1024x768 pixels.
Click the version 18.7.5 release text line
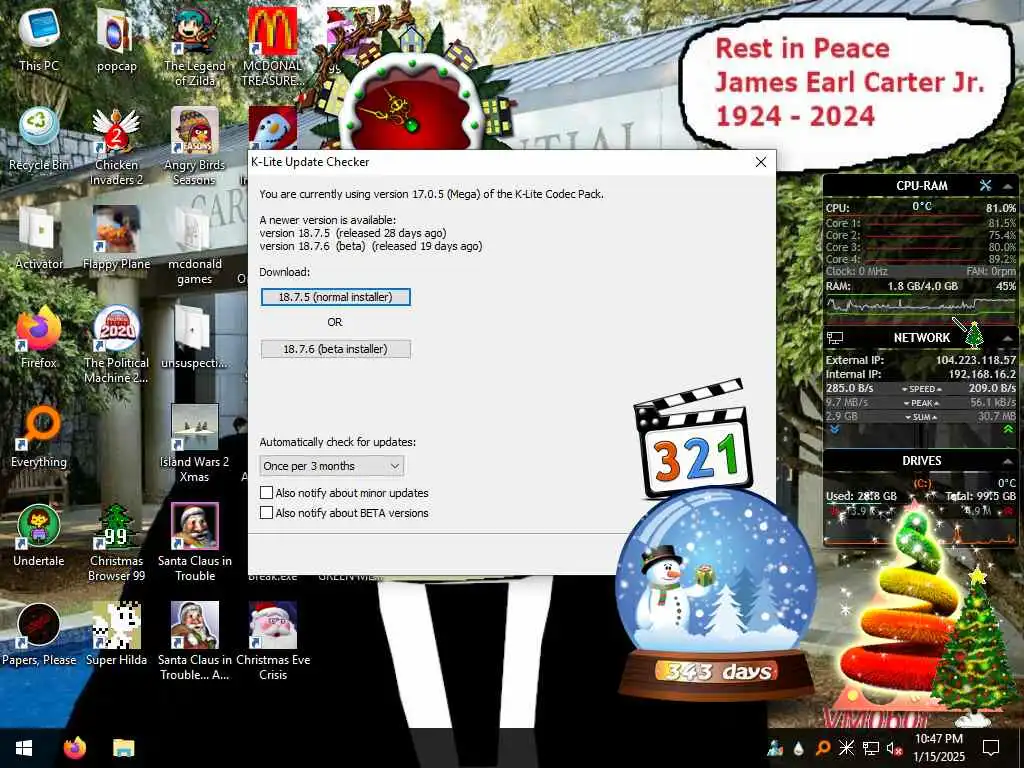[x=353, y=233]
